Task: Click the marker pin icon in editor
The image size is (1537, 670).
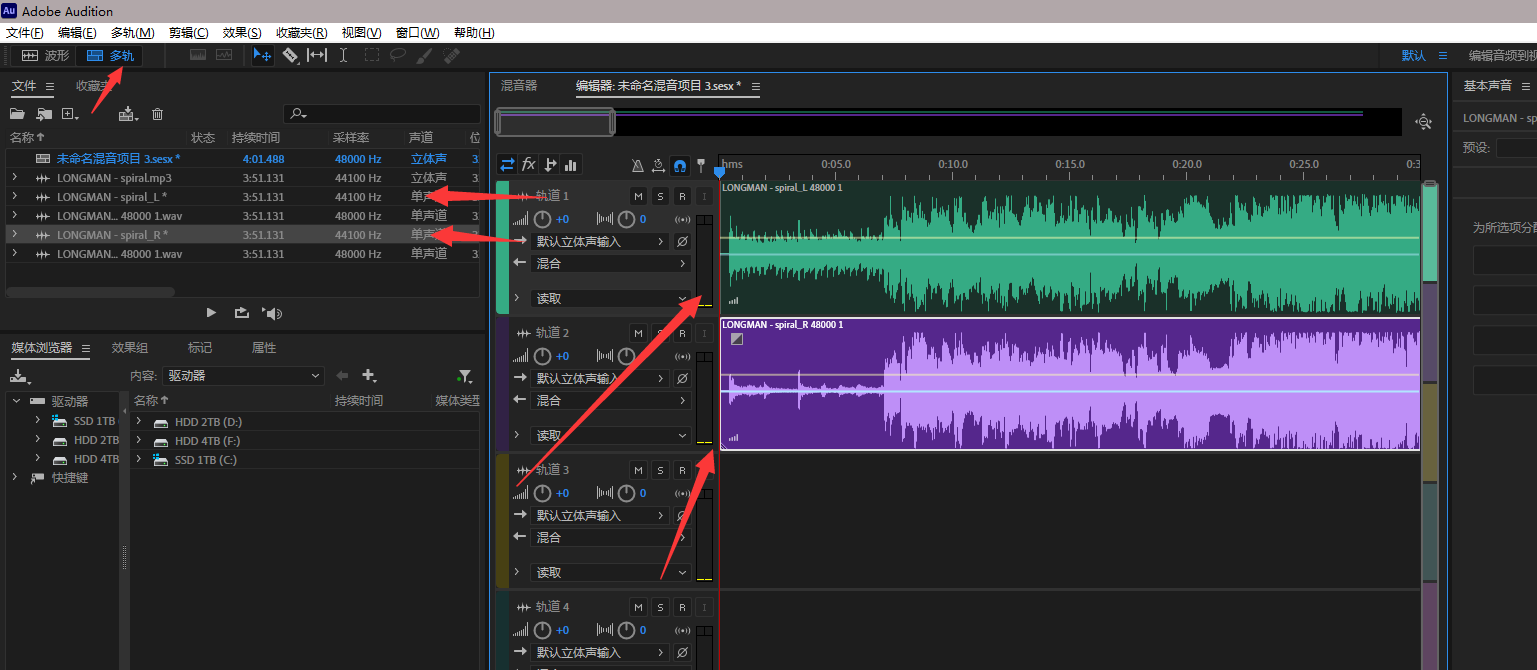Action: pyautogui.click(x=701, y=165)
